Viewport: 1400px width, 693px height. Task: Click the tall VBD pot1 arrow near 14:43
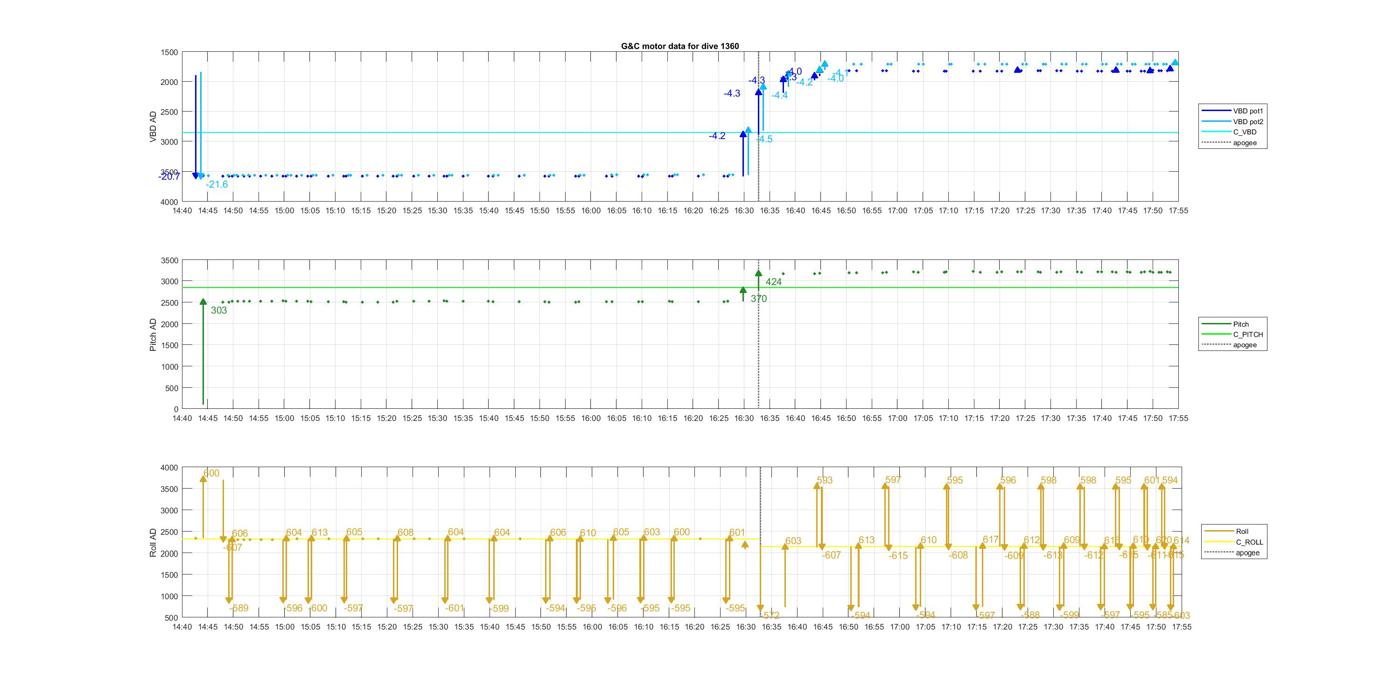pos(196,125)
